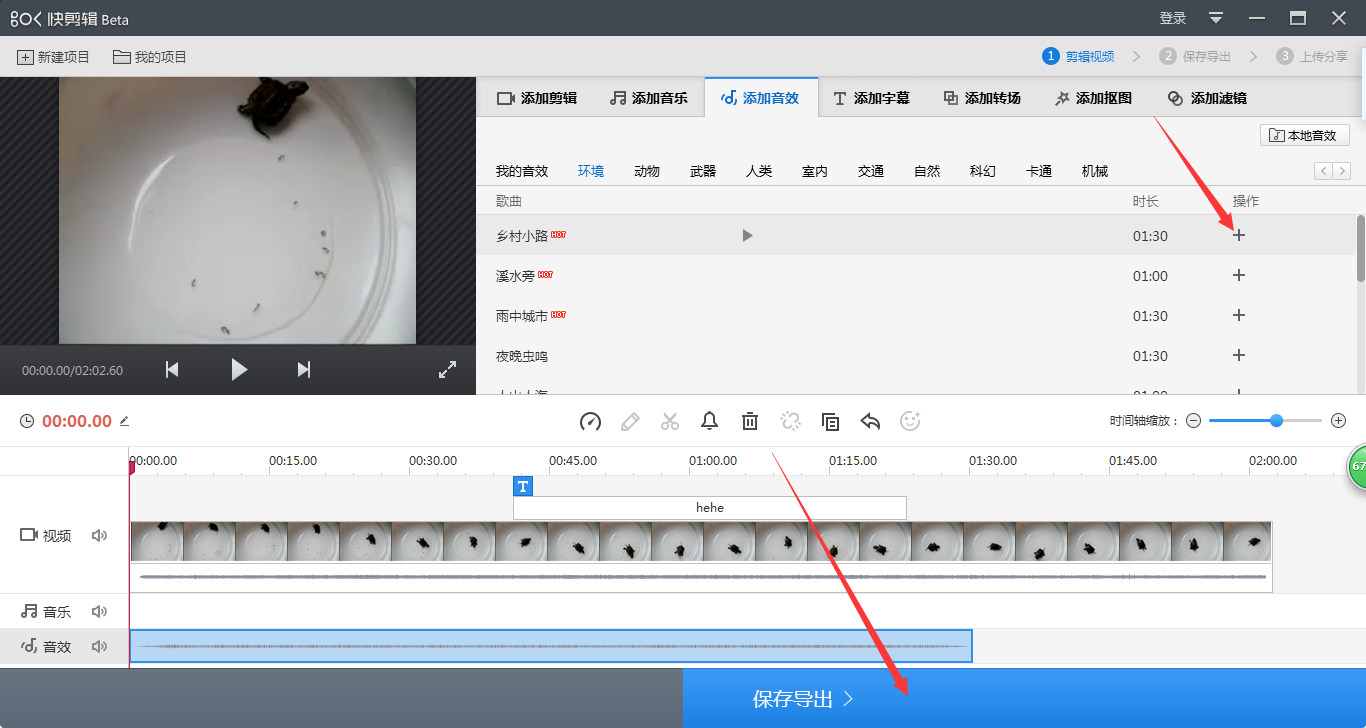Open the 动物 sound effects category
Image resolution: width=1366 pixels, height=728 pixels.
coord(647,170)
